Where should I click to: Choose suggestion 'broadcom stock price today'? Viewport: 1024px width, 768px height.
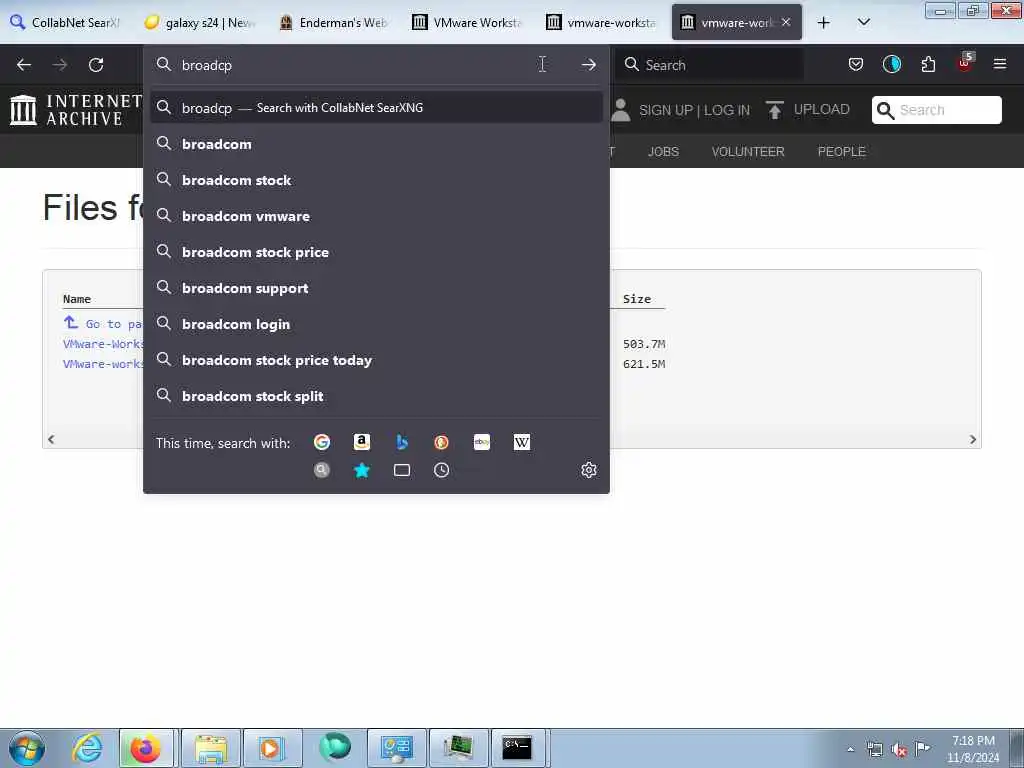376,360
